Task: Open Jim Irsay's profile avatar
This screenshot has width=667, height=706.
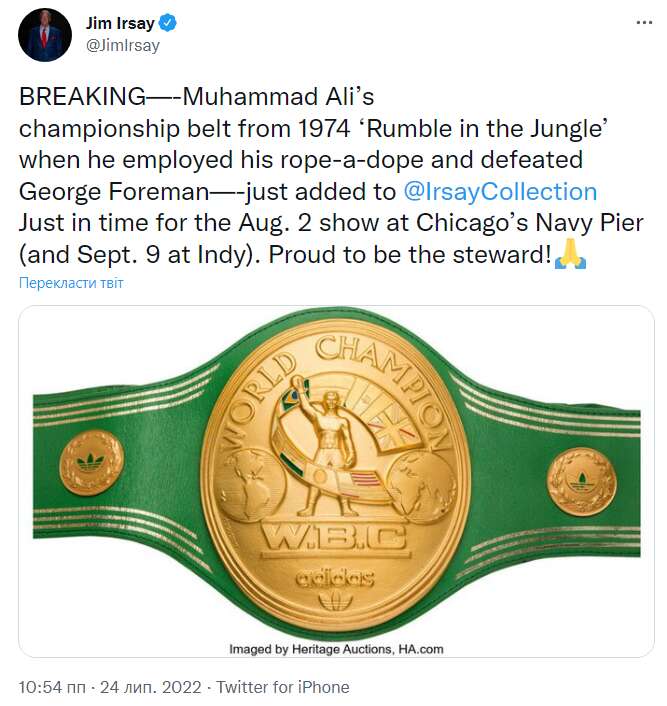Action: (45, 35)
